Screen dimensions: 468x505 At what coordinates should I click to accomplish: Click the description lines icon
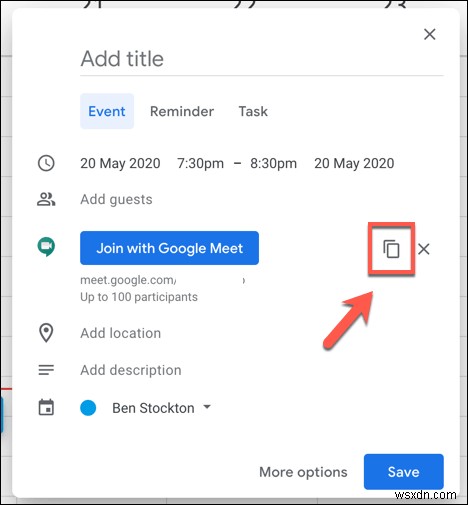pyautogui.click(x=46, y=370)
